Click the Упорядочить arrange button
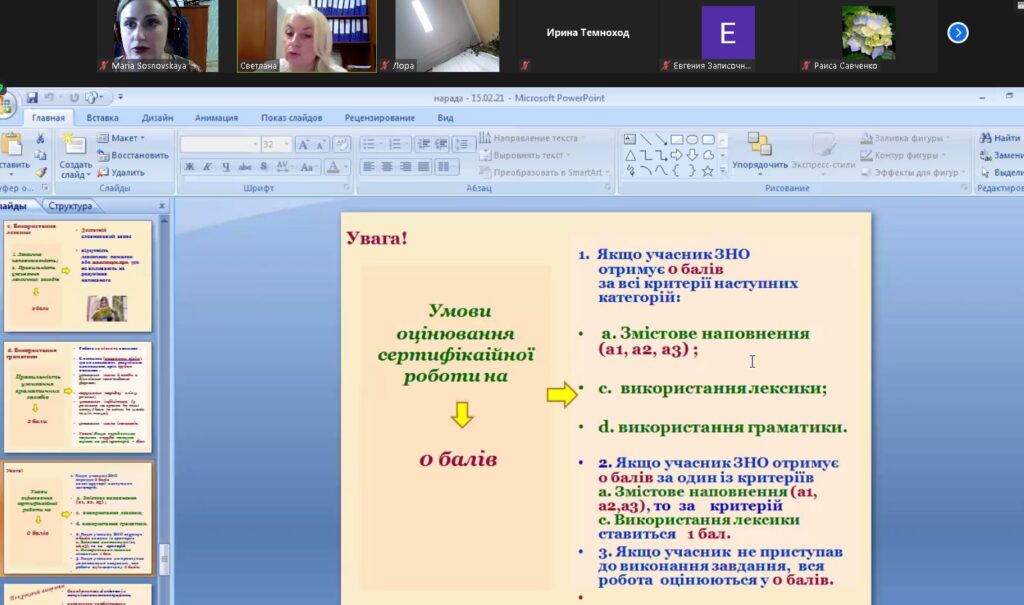 click(x=760, y=152)
